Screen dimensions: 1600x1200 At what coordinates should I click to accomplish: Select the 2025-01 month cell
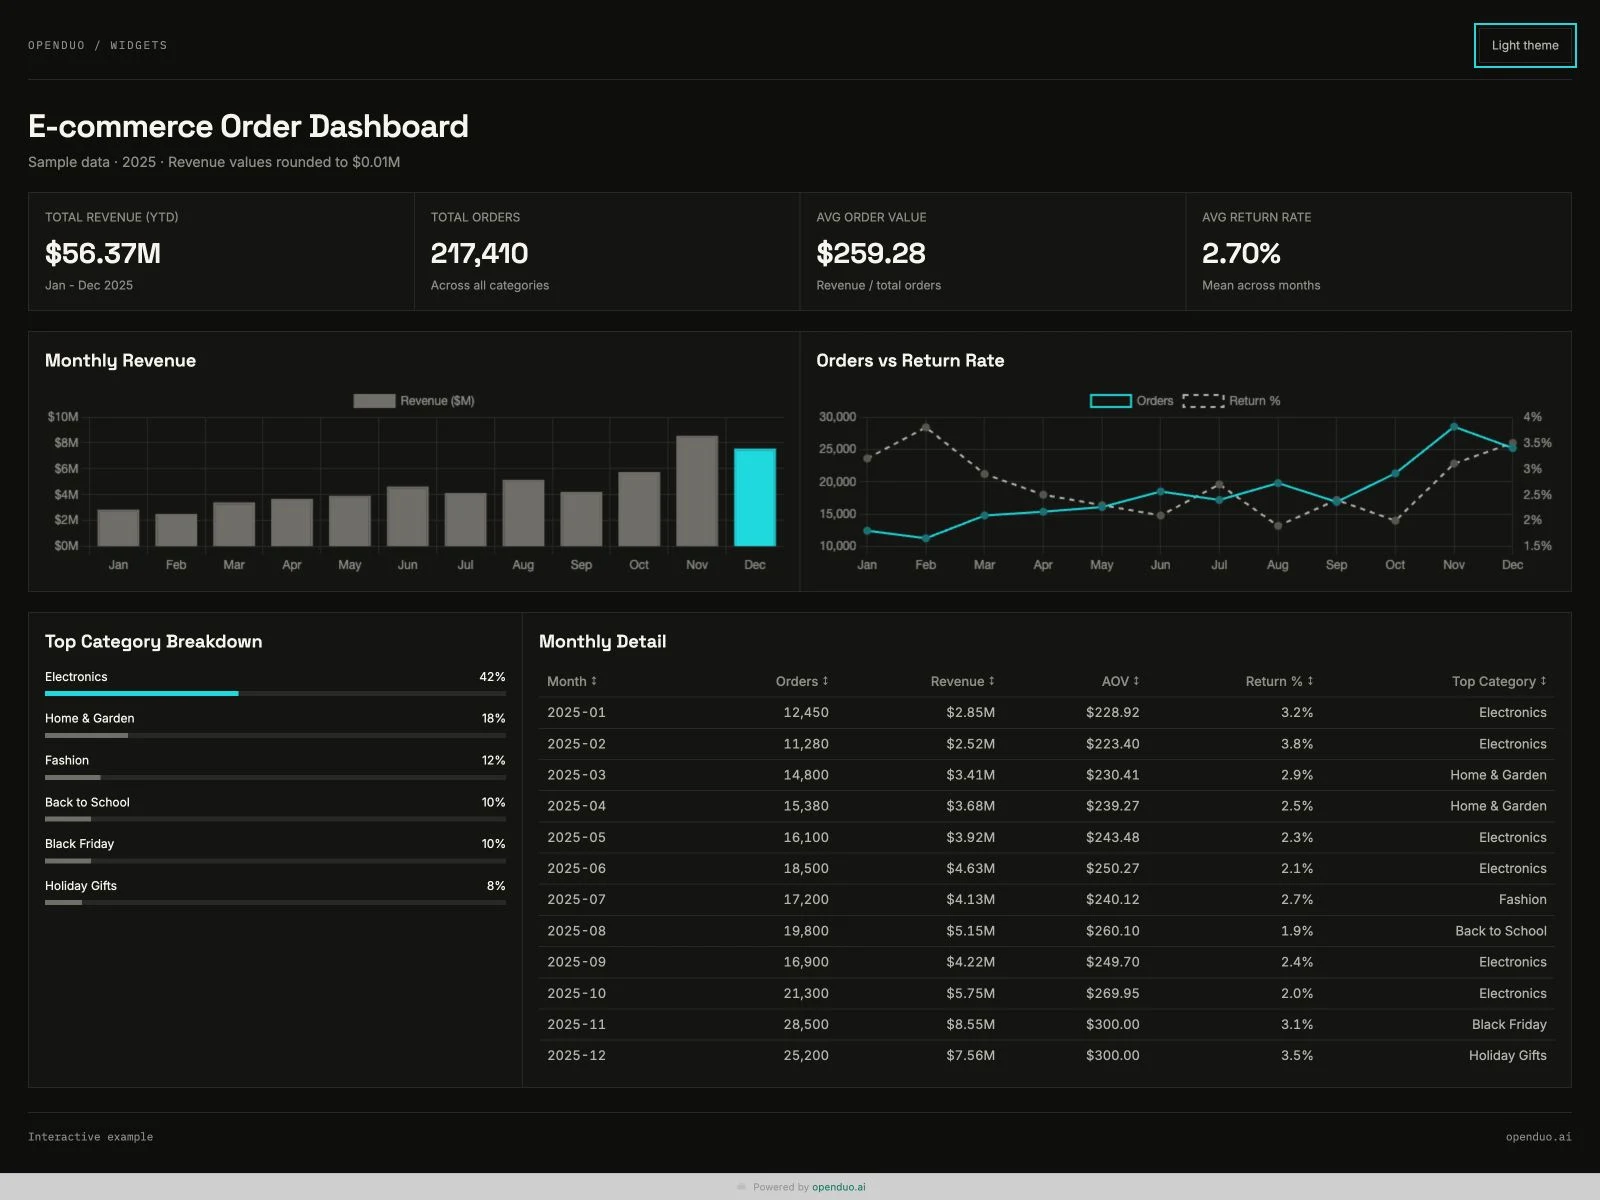[x=577, y=712]
